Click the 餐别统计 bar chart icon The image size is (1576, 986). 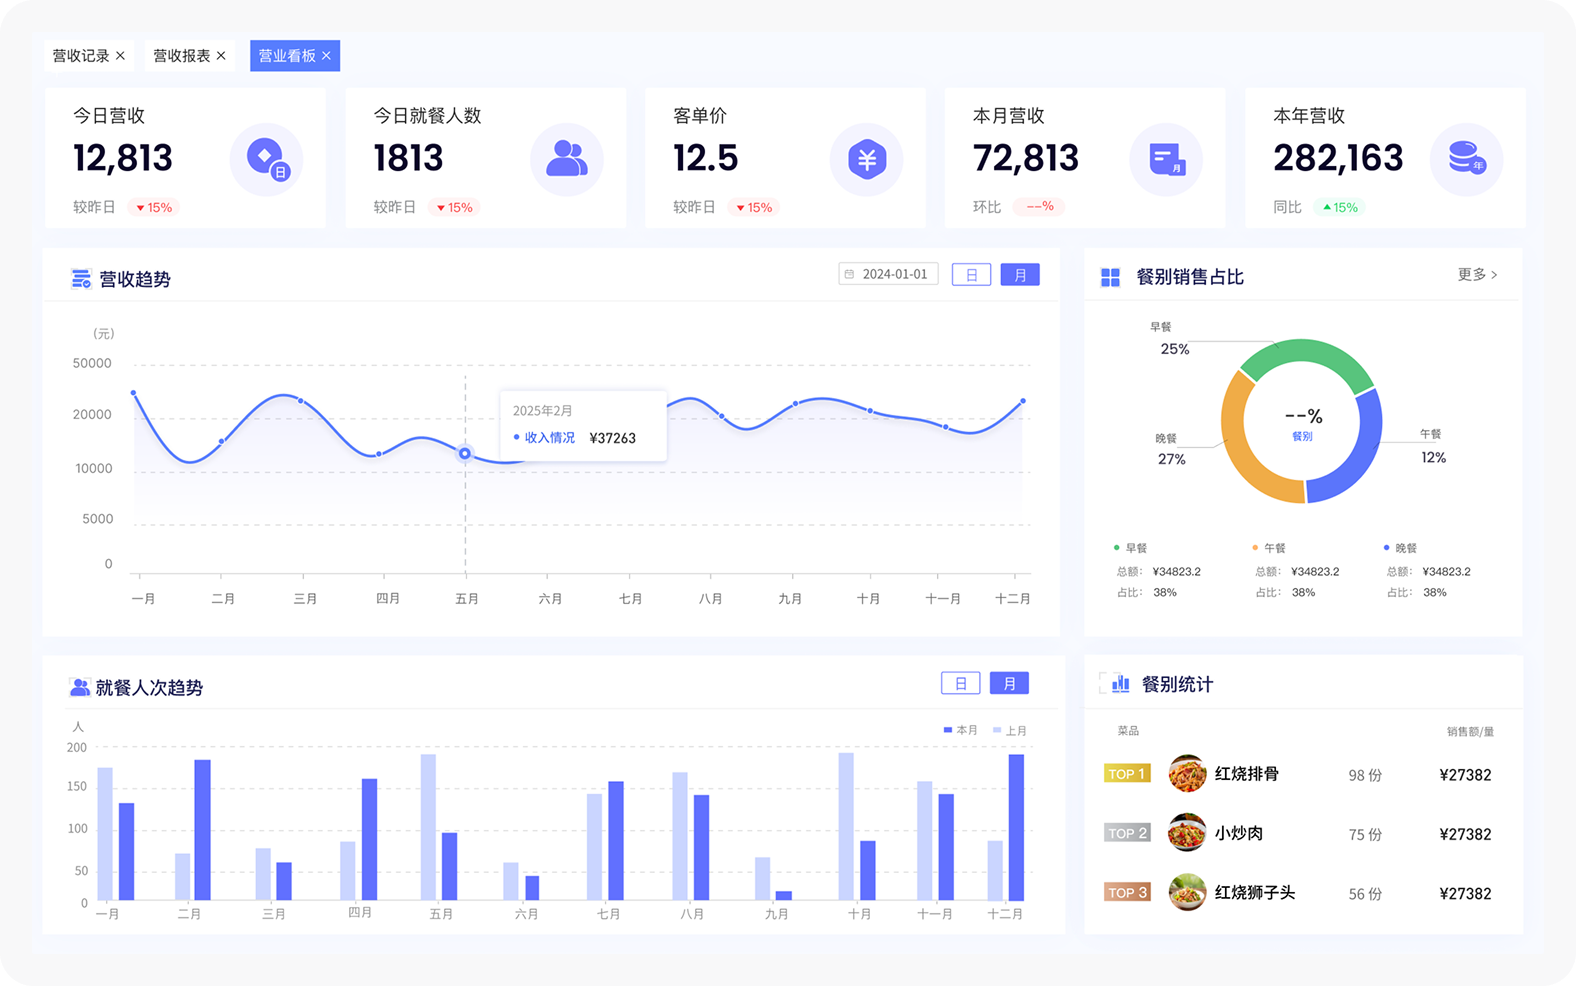1120,684
